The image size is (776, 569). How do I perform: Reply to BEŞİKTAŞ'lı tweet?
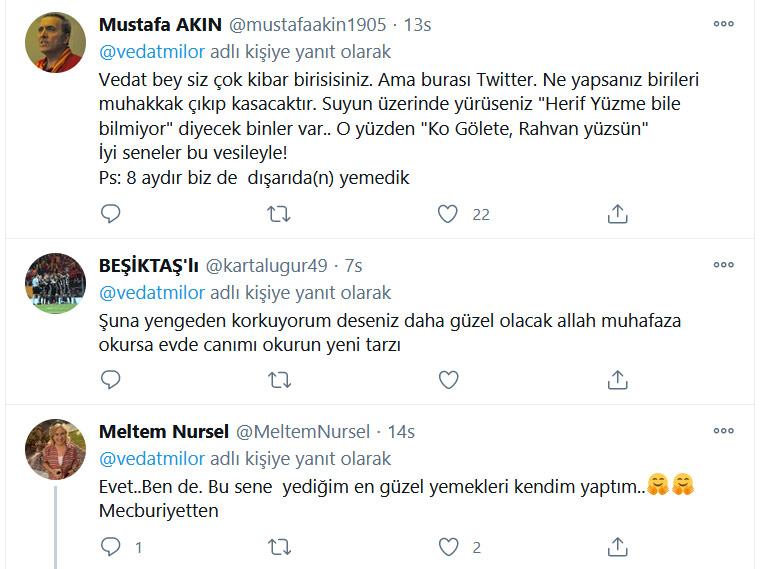coord(110,379)
